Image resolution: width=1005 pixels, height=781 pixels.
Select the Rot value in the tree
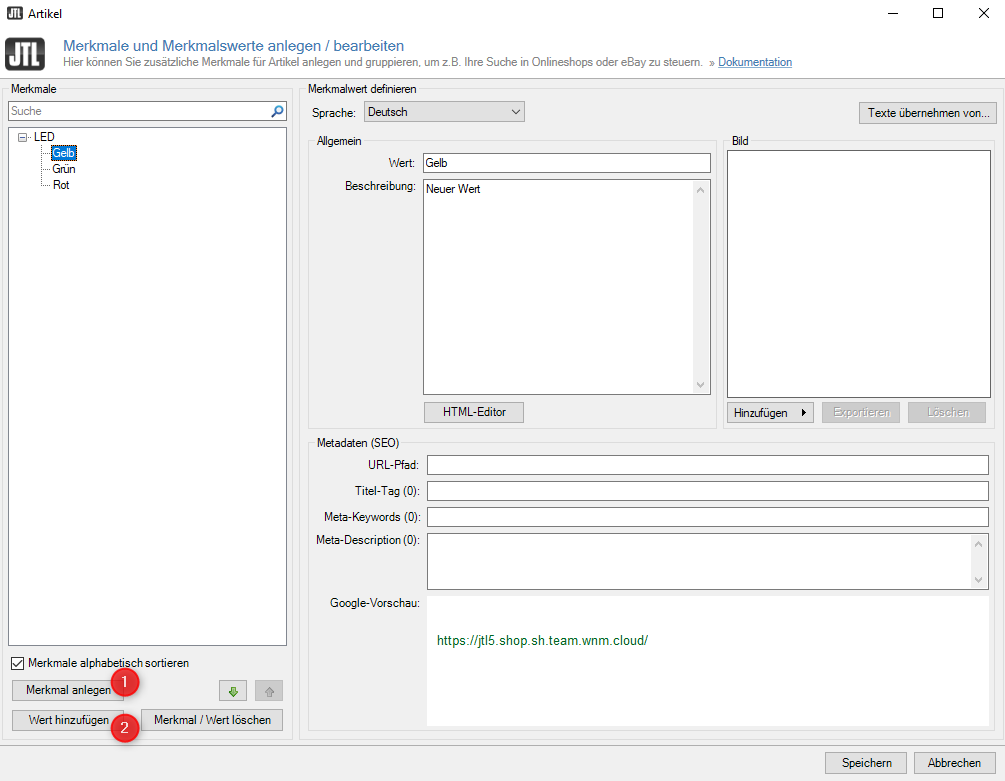click(61, 185)
